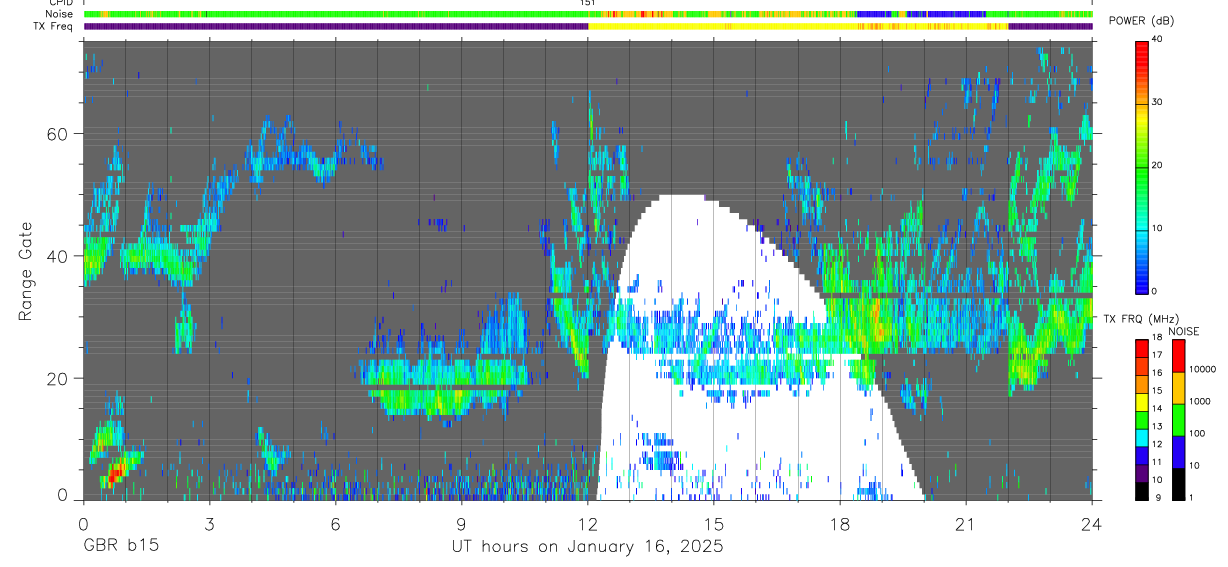Click the purple segment of TX Freq strip

pyautogui.click(x=335, y=26)
